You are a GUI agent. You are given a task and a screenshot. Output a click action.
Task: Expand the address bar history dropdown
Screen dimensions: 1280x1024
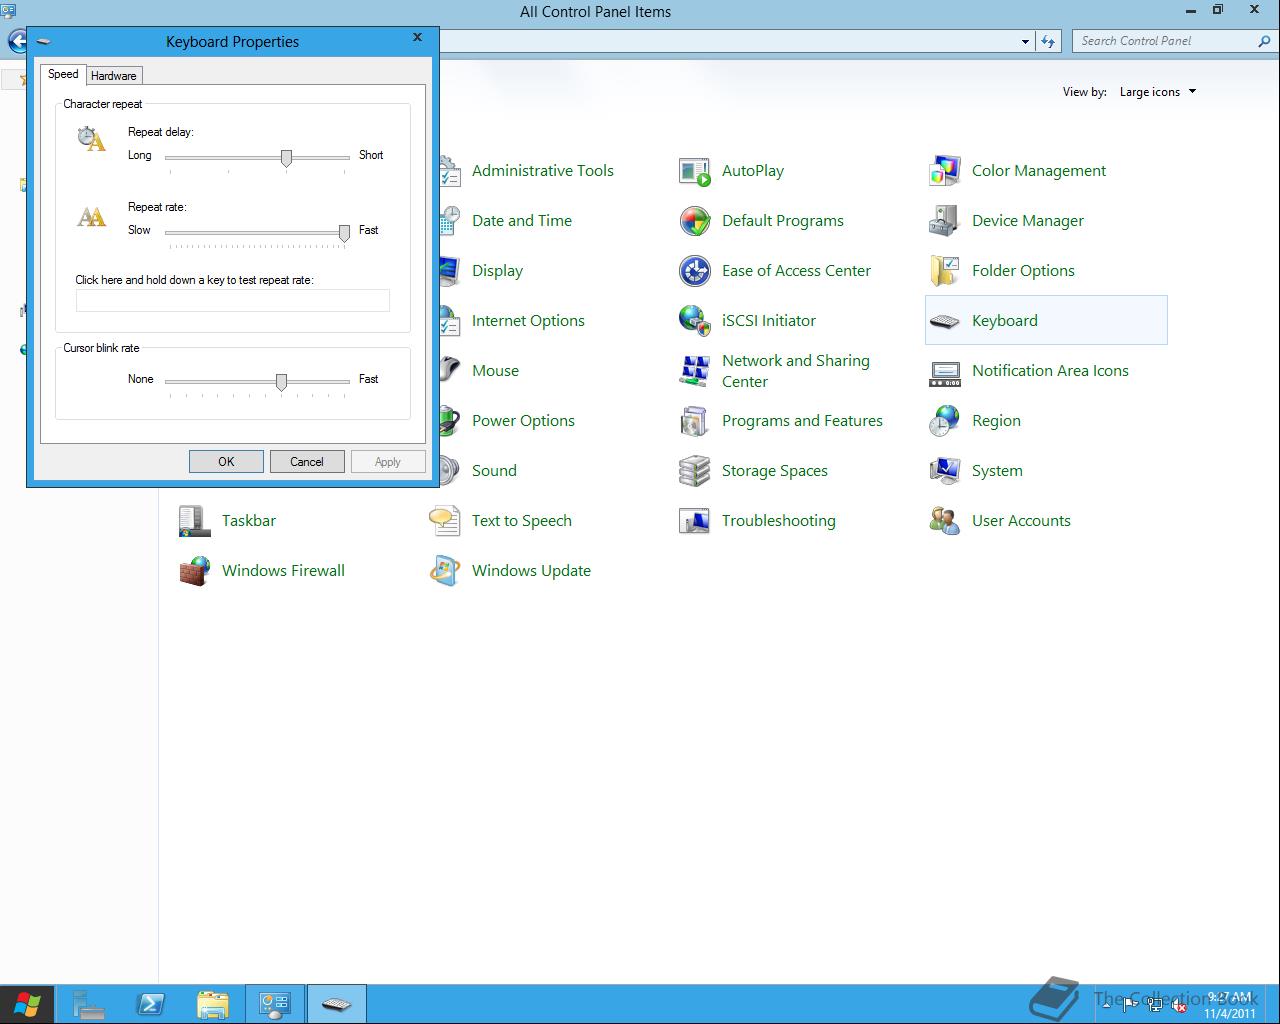pos(1025,42)
